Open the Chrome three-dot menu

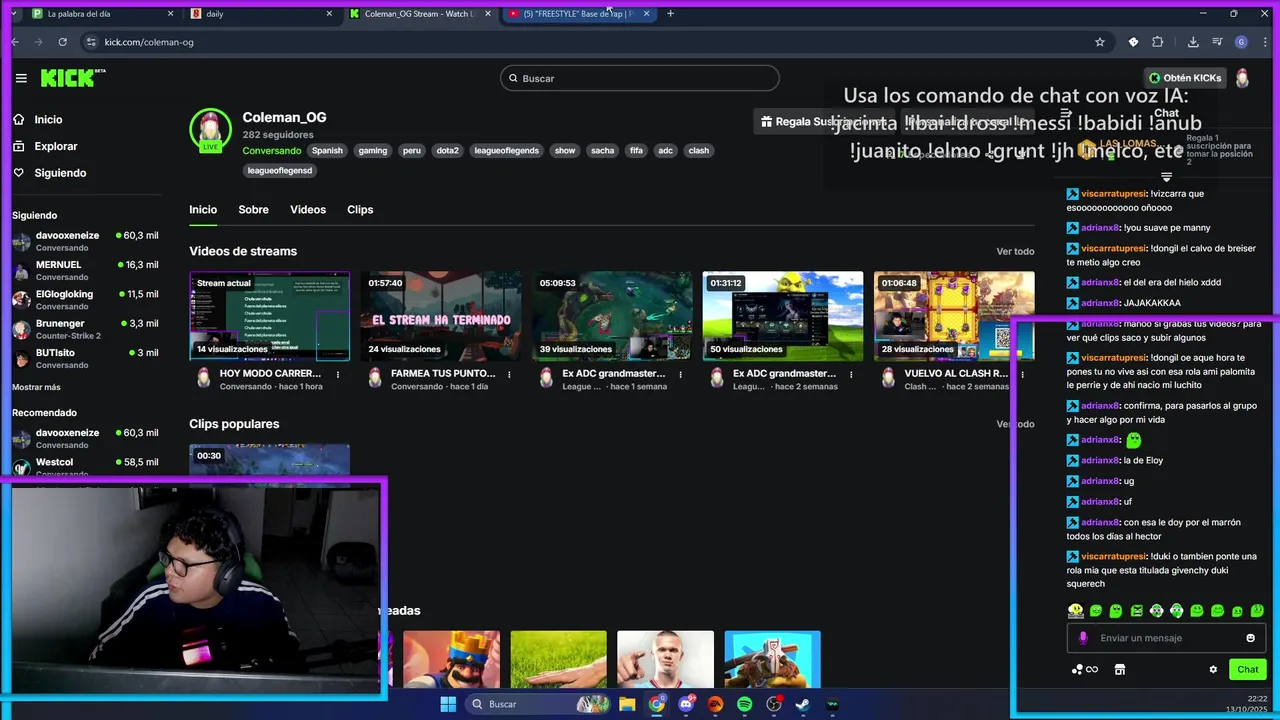coord(1264,42)
